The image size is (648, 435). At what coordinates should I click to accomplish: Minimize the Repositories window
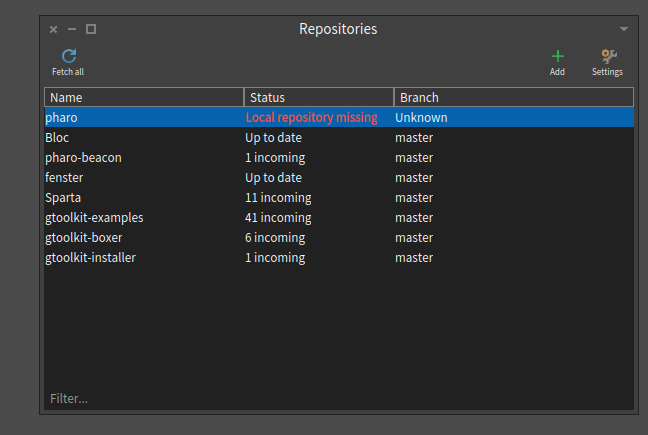pos(72,29)
